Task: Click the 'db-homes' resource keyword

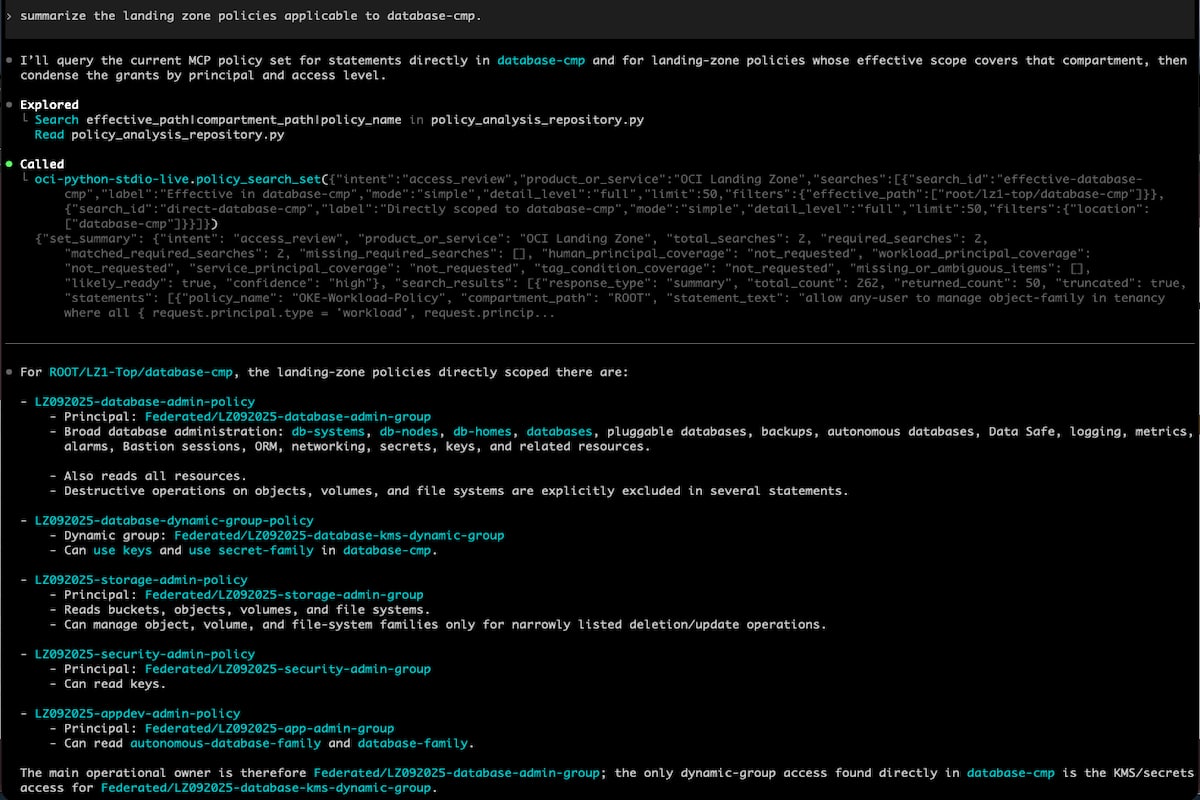Action: coord(480,432)
